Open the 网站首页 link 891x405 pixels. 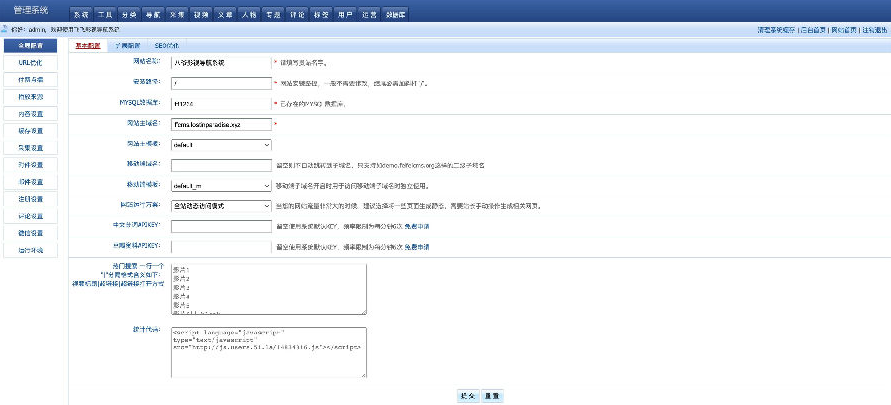(843, 30)
